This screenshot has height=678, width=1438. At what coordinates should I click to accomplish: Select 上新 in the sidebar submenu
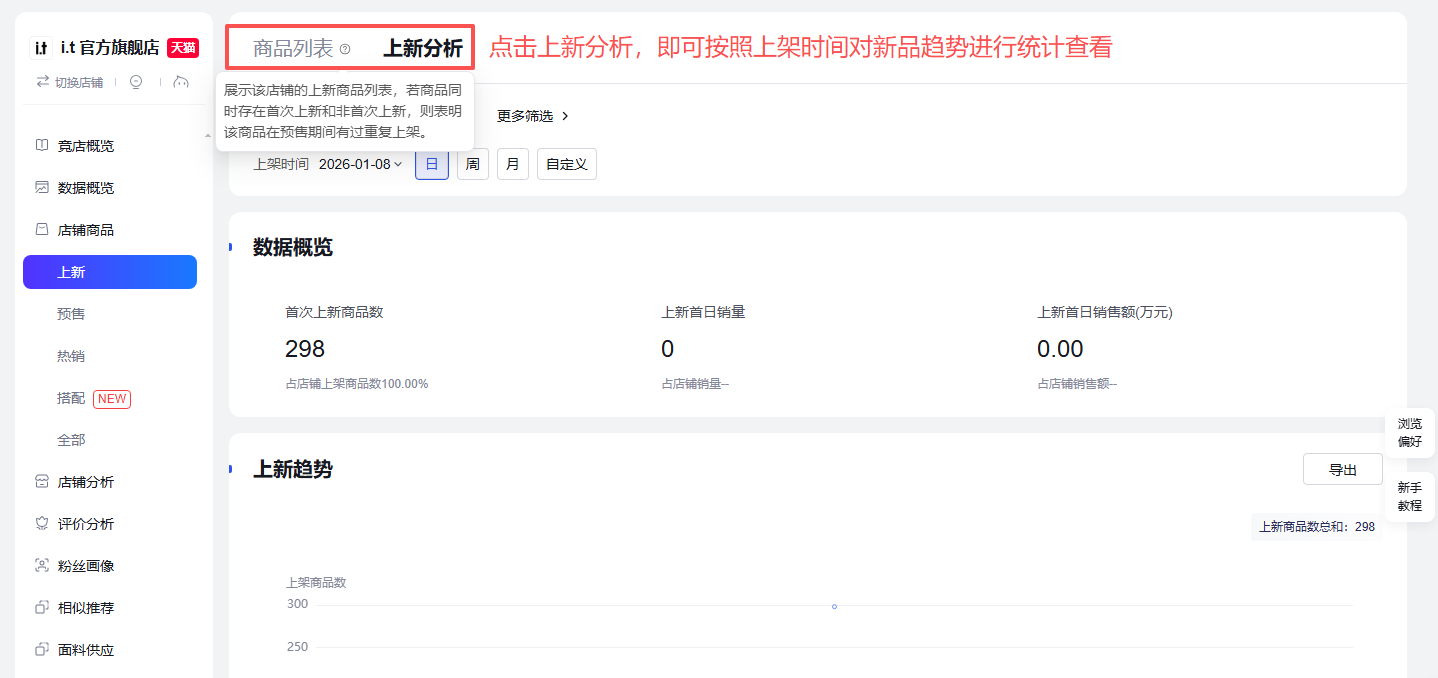(x=110, y=272)
